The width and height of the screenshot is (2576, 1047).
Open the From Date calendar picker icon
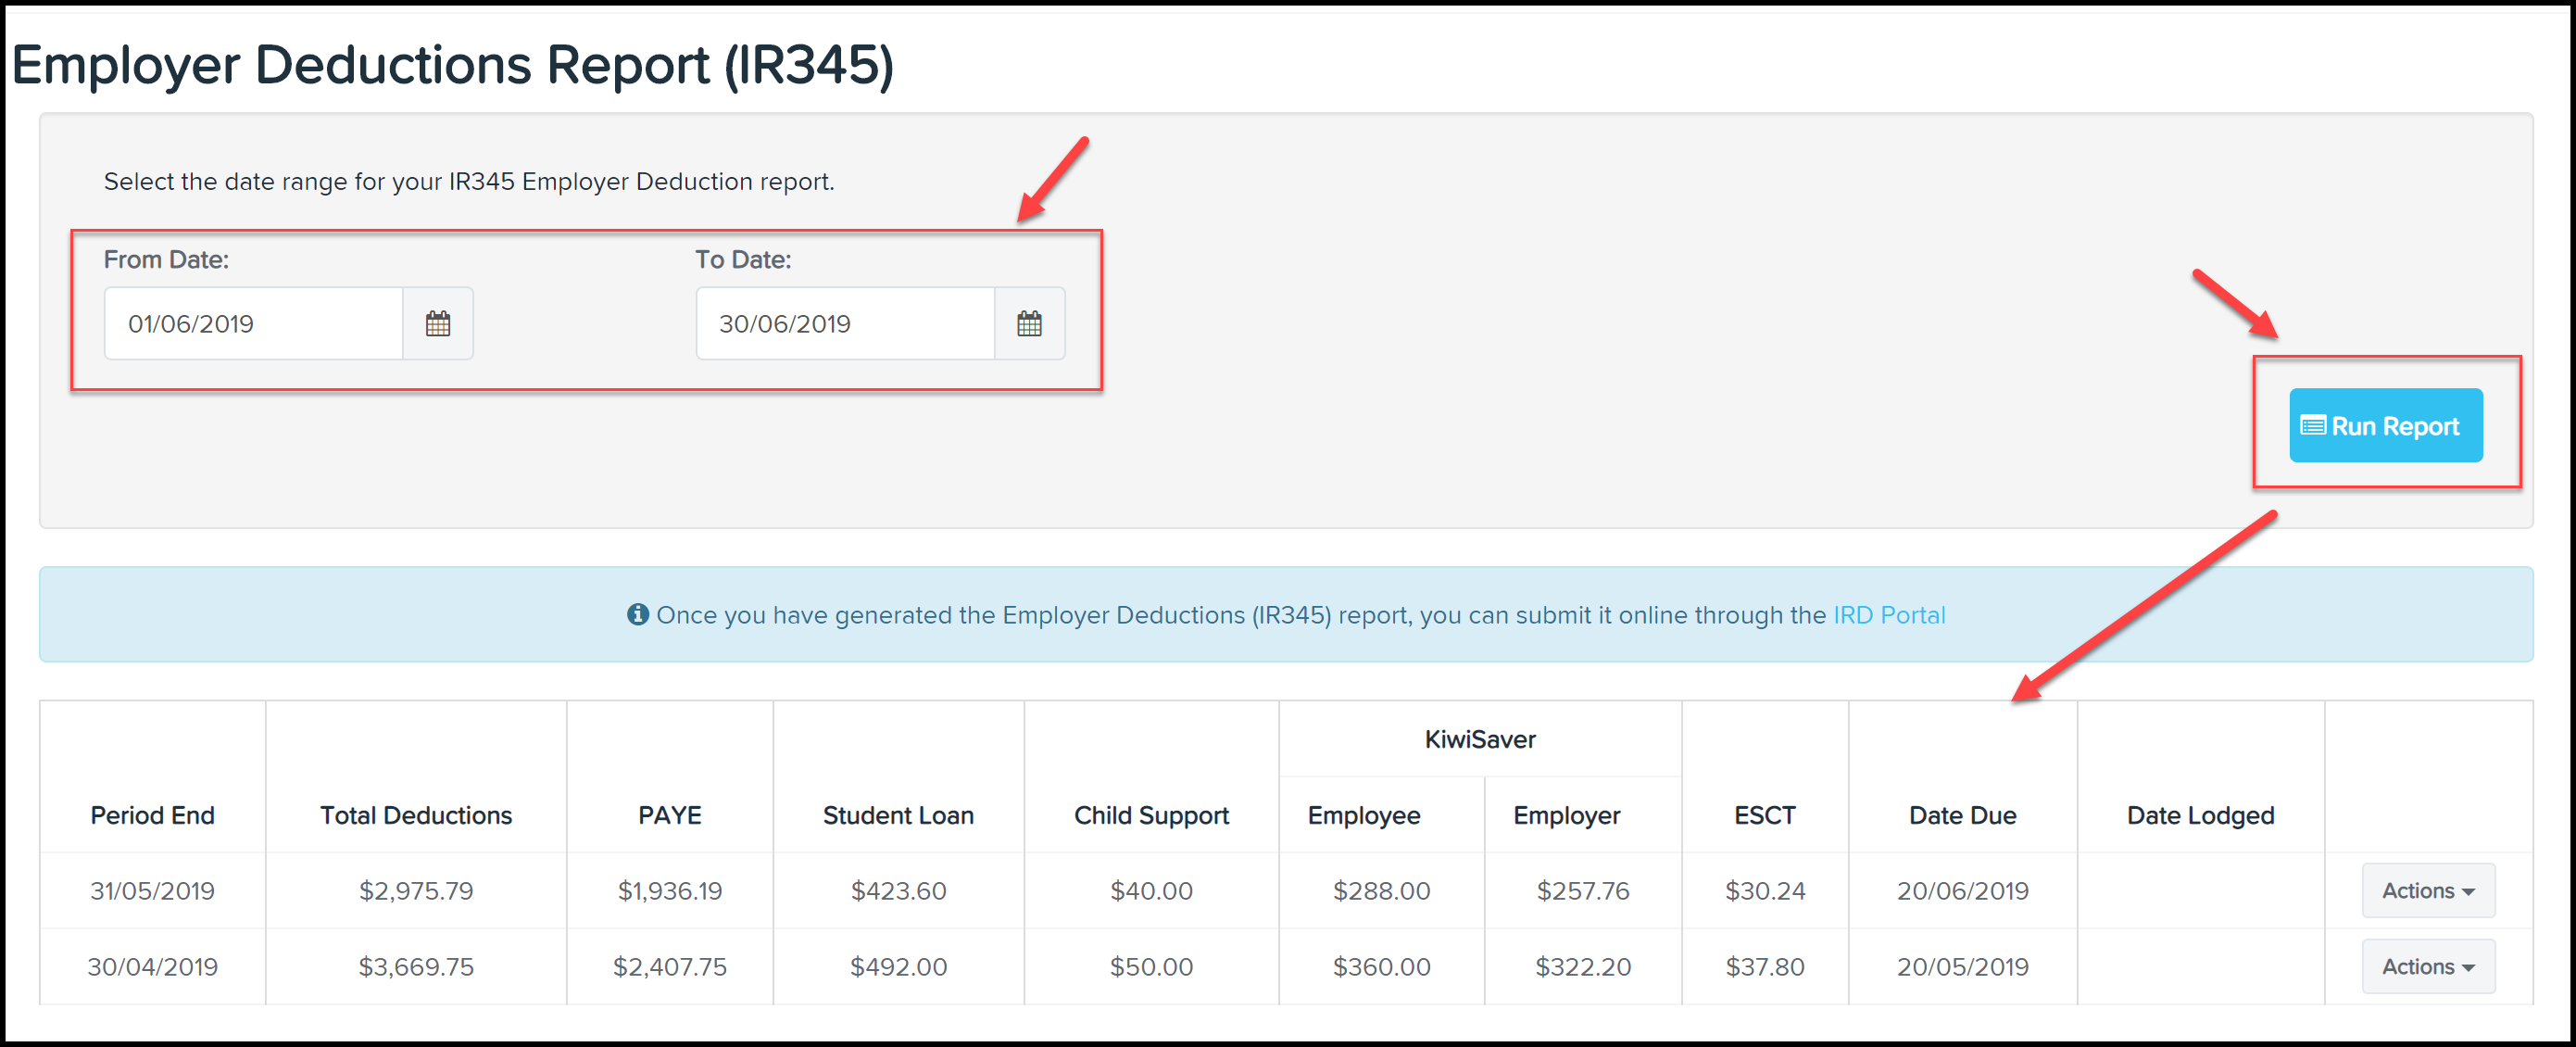(x=438, y=323)
